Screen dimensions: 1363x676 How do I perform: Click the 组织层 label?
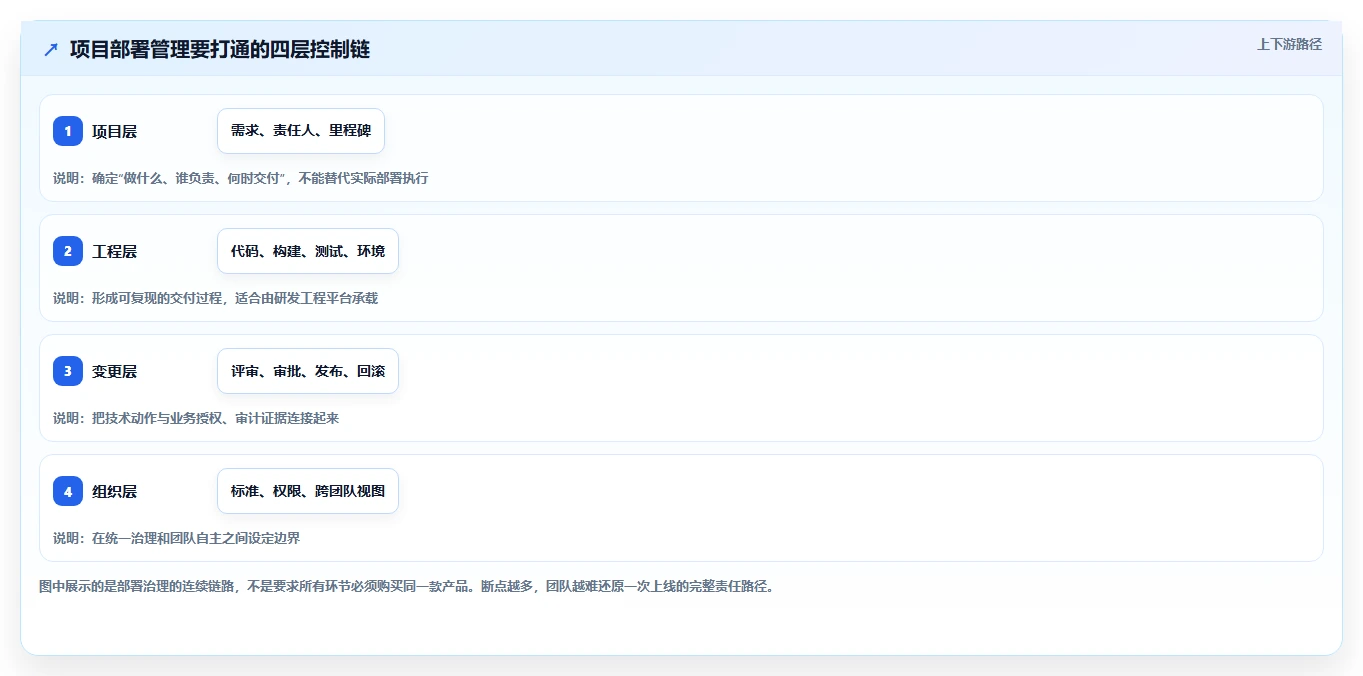[x=114, y=491]
